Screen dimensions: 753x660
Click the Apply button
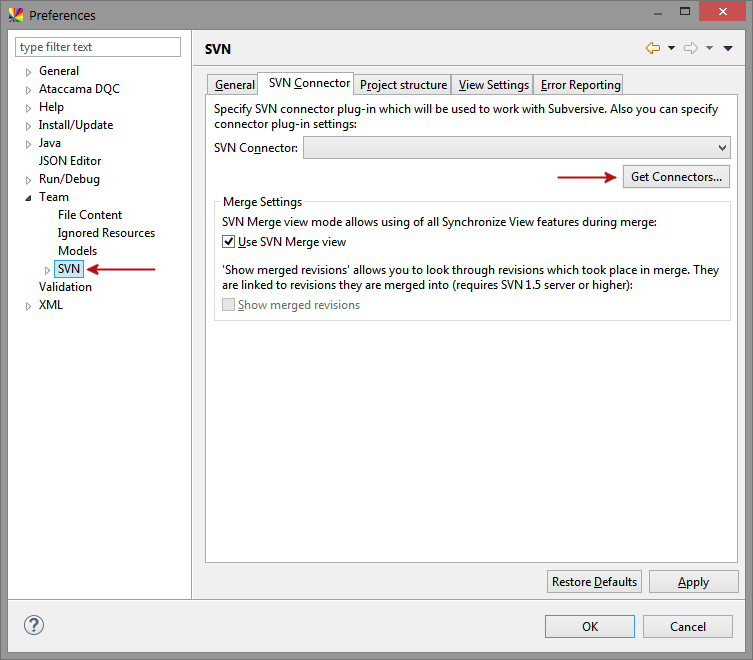[693, 582]
